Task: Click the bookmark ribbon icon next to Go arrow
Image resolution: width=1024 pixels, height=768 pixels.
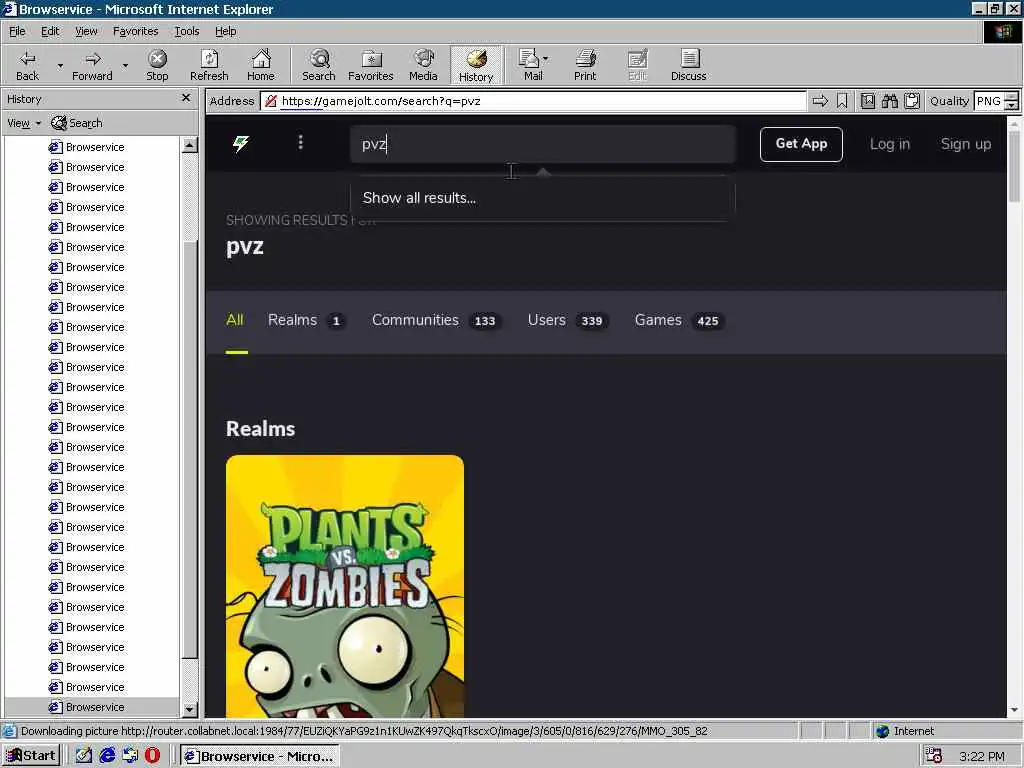Action: click(842, 101)
